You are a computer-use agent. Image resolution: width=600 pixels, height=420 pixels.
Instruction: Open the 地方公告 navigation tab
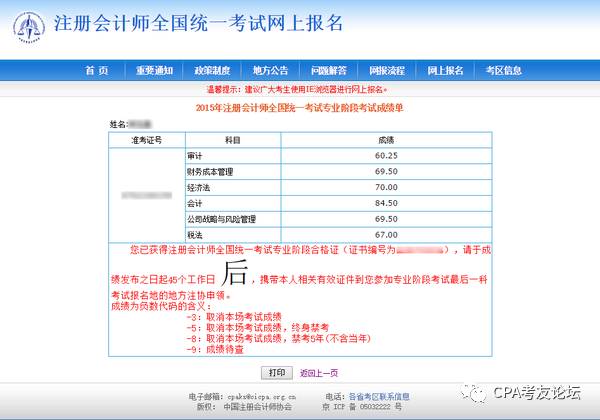(270, 71)
